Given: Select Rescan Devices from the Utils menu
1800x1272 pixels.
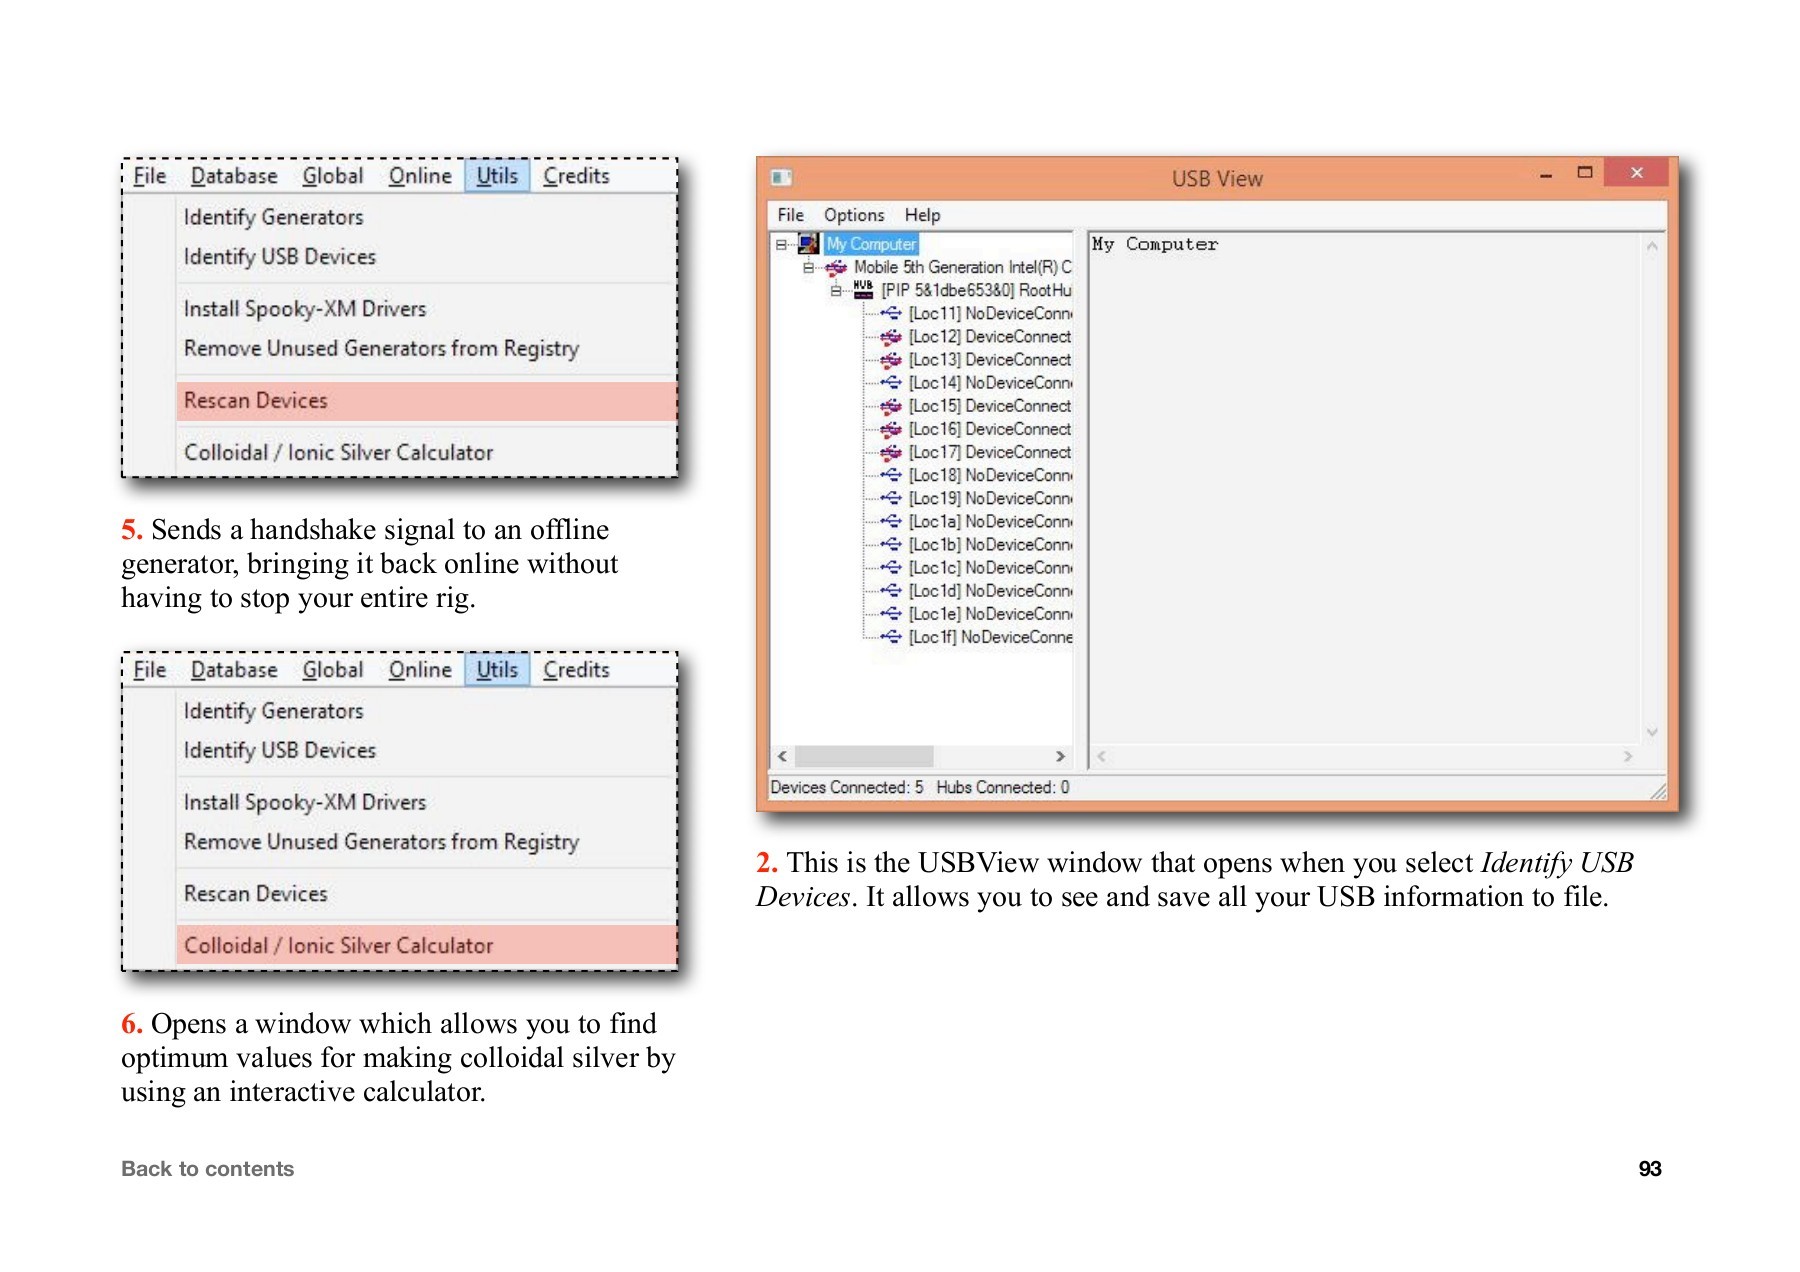Looking at the screenshot, I should coord(255,400).
